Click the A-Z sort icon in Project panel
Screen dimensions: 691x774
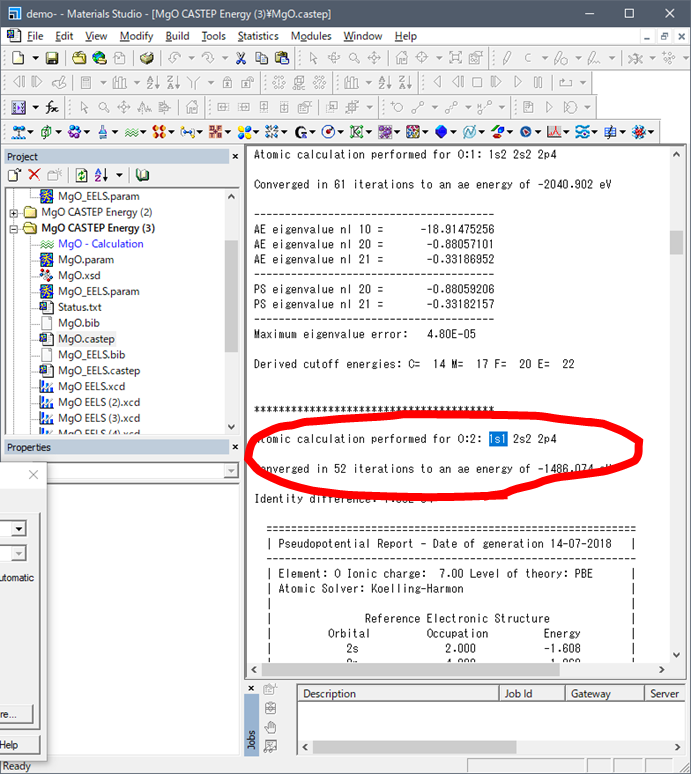[102, 175]
